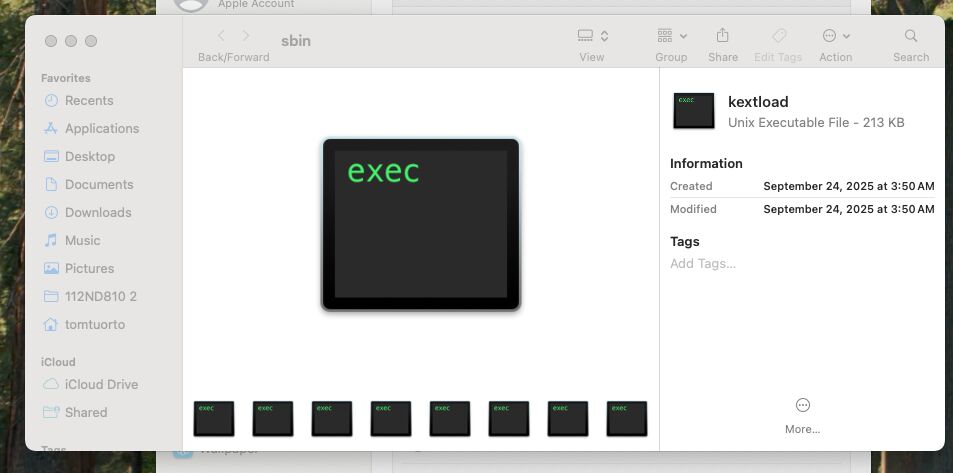Select the last exec thumbnail in gallery strip
This screenshot has height=473, width=953.
(x=627, y=419)
